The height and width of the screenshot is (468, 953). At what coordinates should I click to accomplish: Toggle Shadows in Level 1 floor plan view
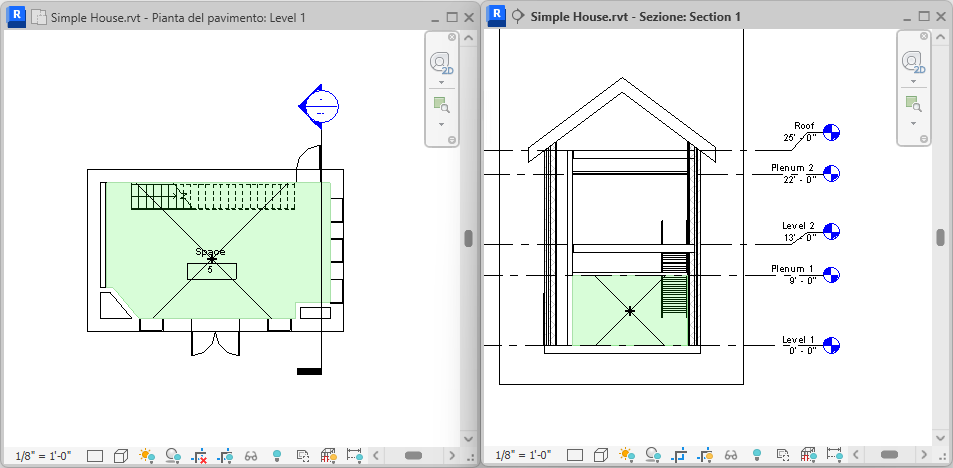[174, 455]
